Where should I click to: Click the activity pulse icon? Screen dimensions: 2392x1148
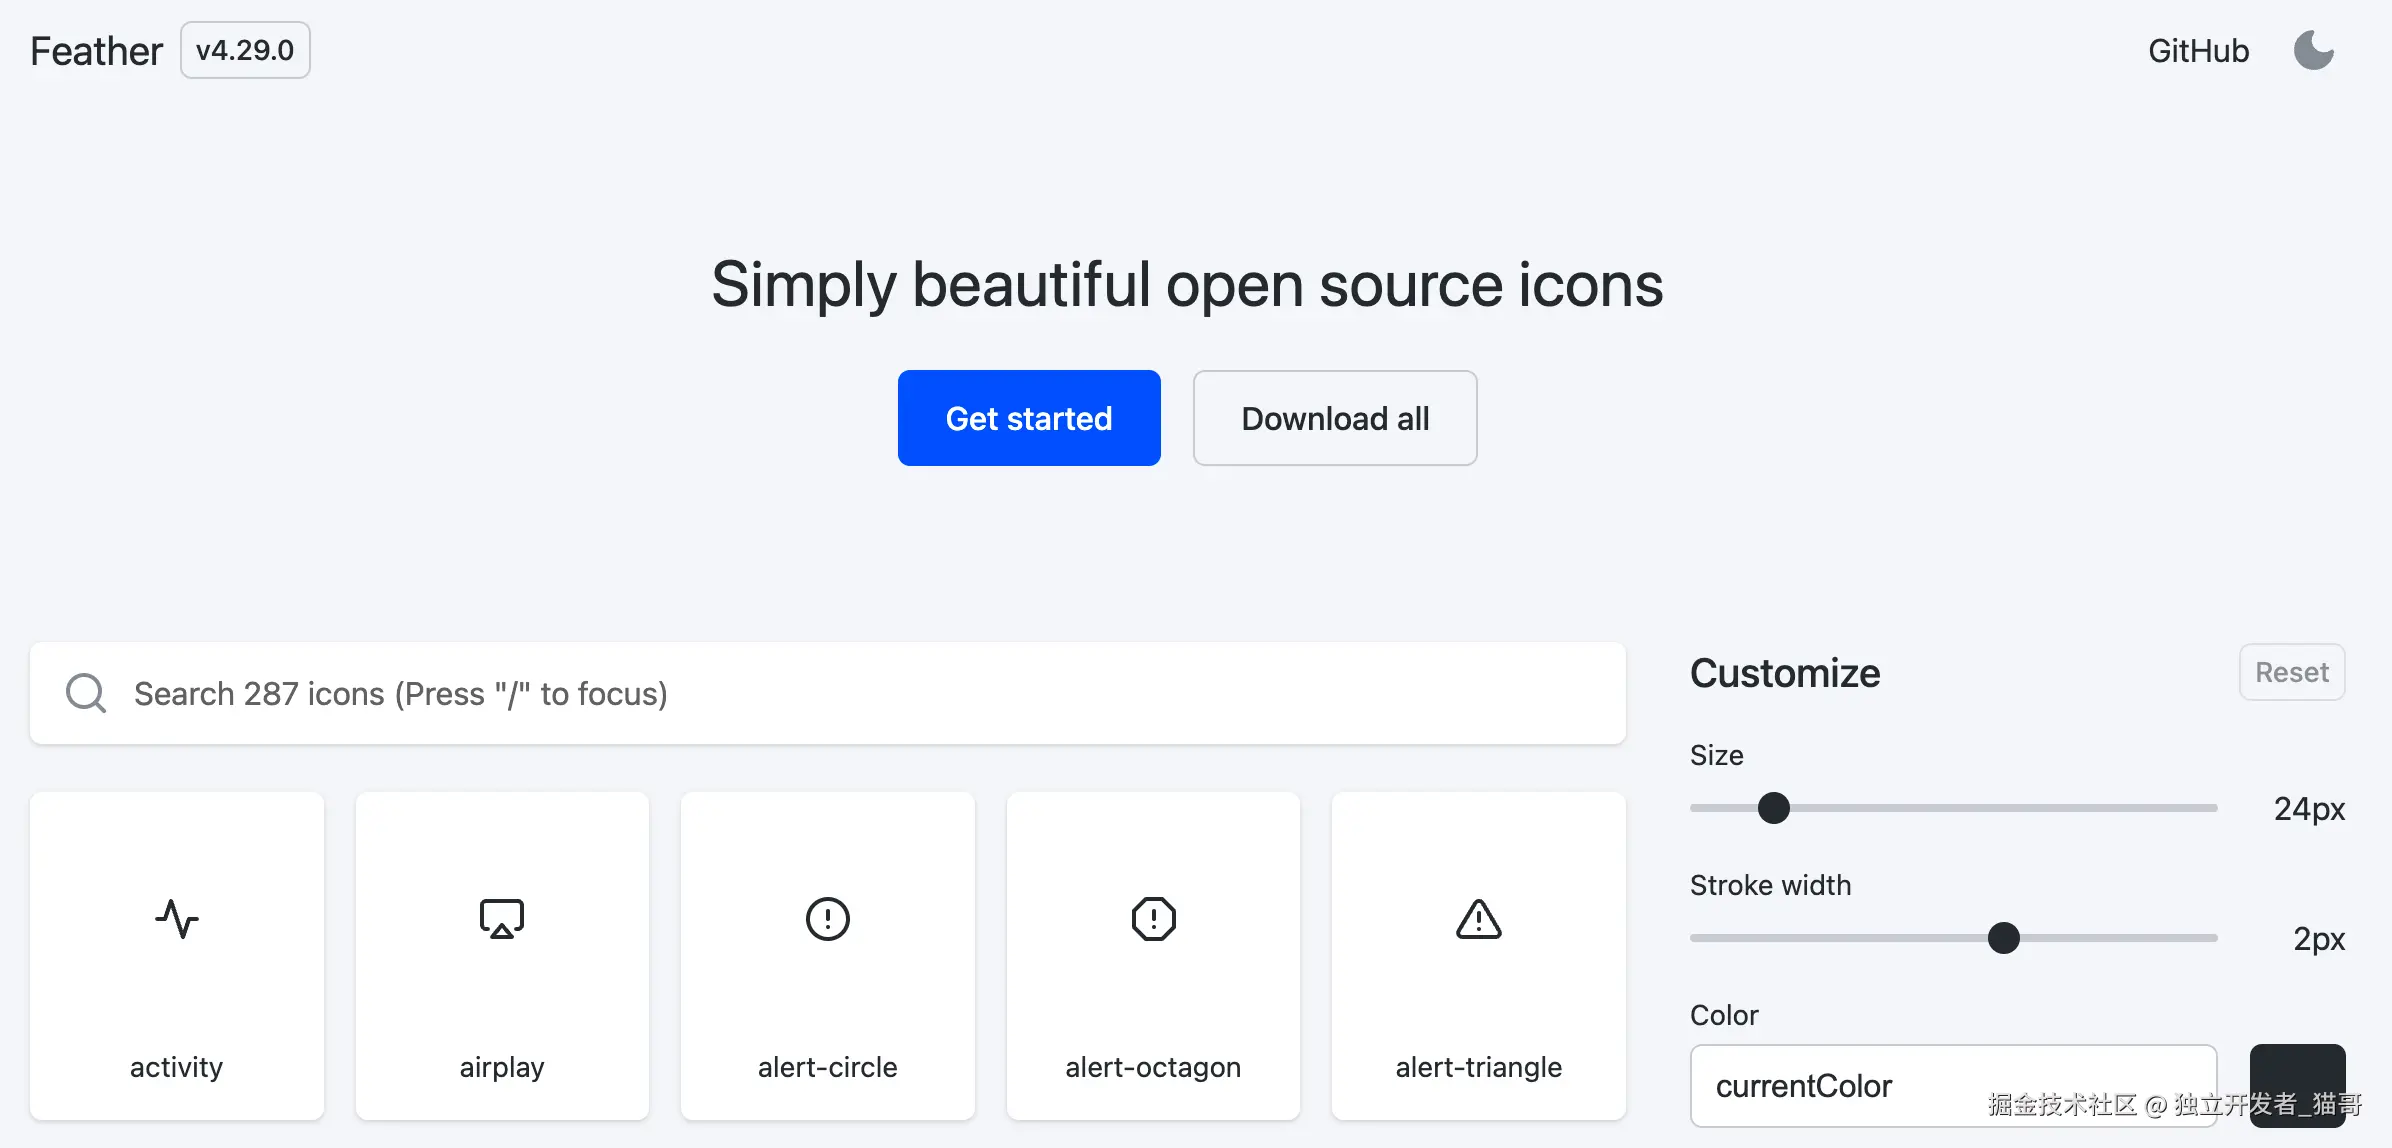(177, 918)
